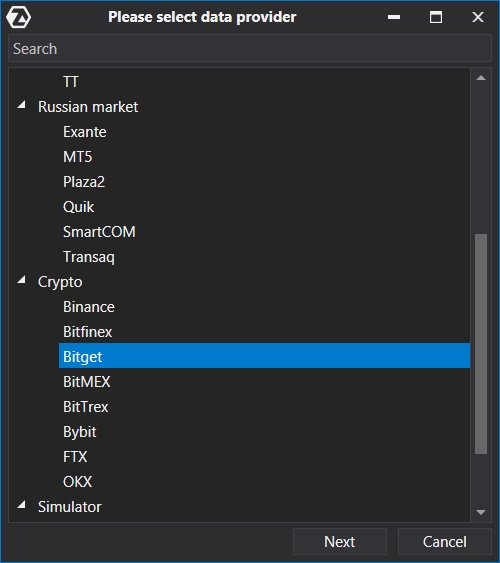Maximize the data provider window
This screenshot has height=563, width=500.
tap(436, 17)
